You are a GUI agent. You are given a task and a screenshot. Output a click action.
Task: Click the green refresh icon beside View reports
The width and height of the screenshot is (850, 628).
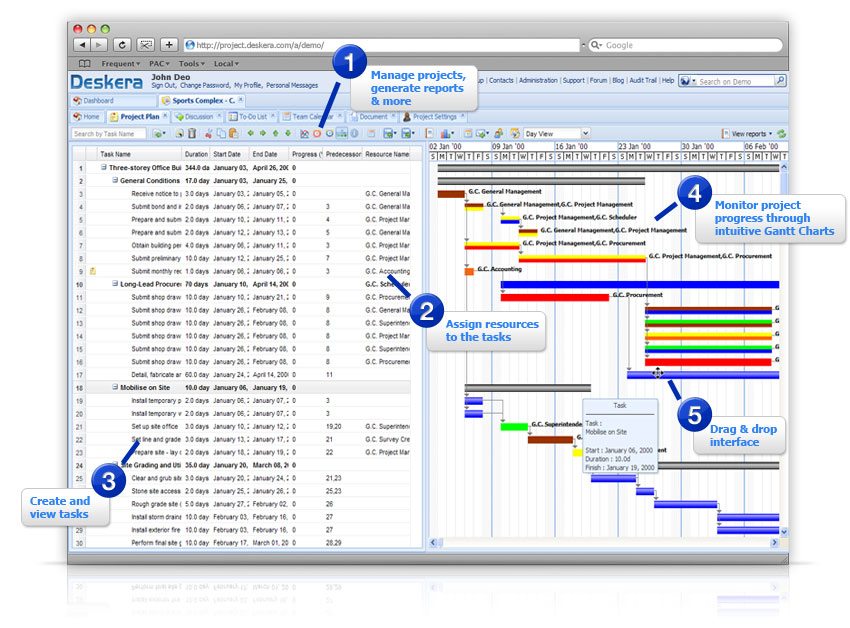(x=781, y=133)
